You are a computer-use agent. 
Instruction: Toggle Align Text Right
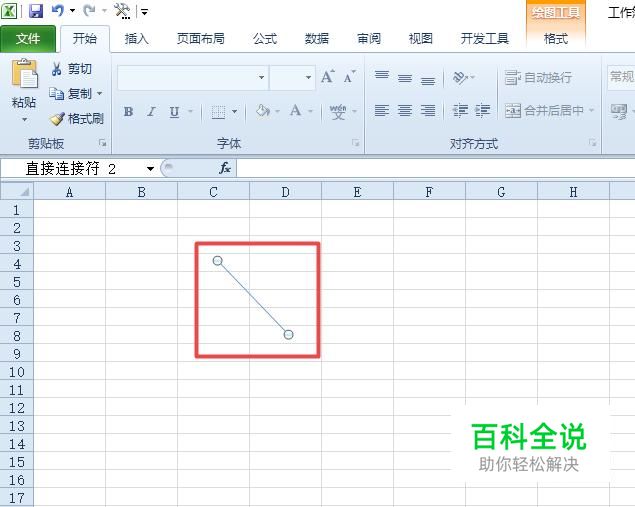point(428,110)
